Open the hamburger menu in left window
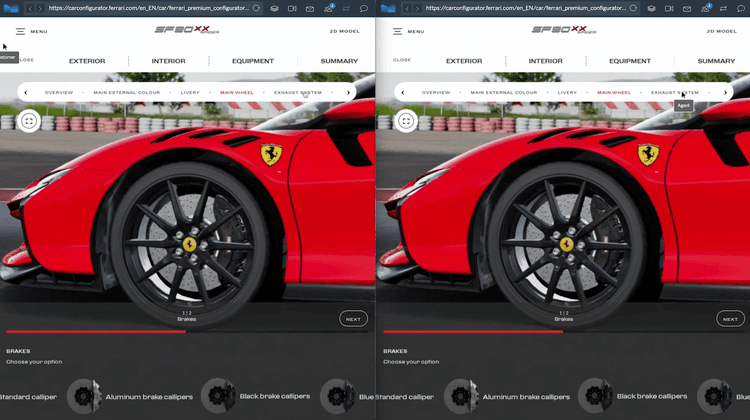 (x=20, y=31)
